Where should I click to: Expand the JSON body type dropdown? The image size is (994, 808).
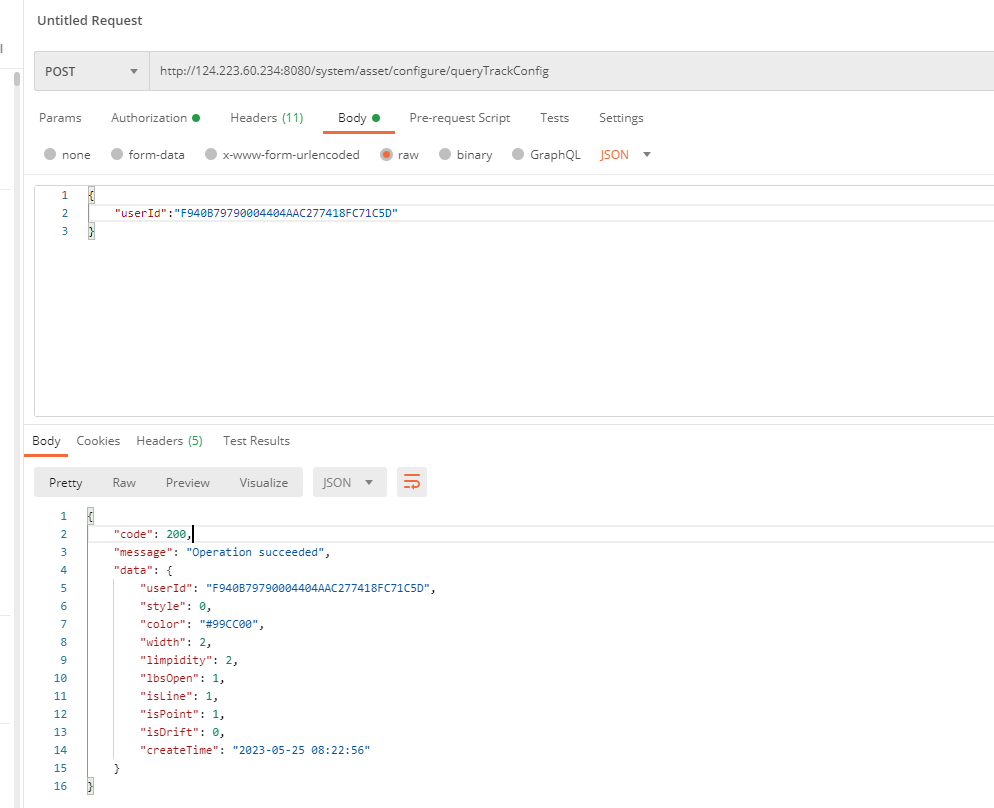tap(625, 155)
